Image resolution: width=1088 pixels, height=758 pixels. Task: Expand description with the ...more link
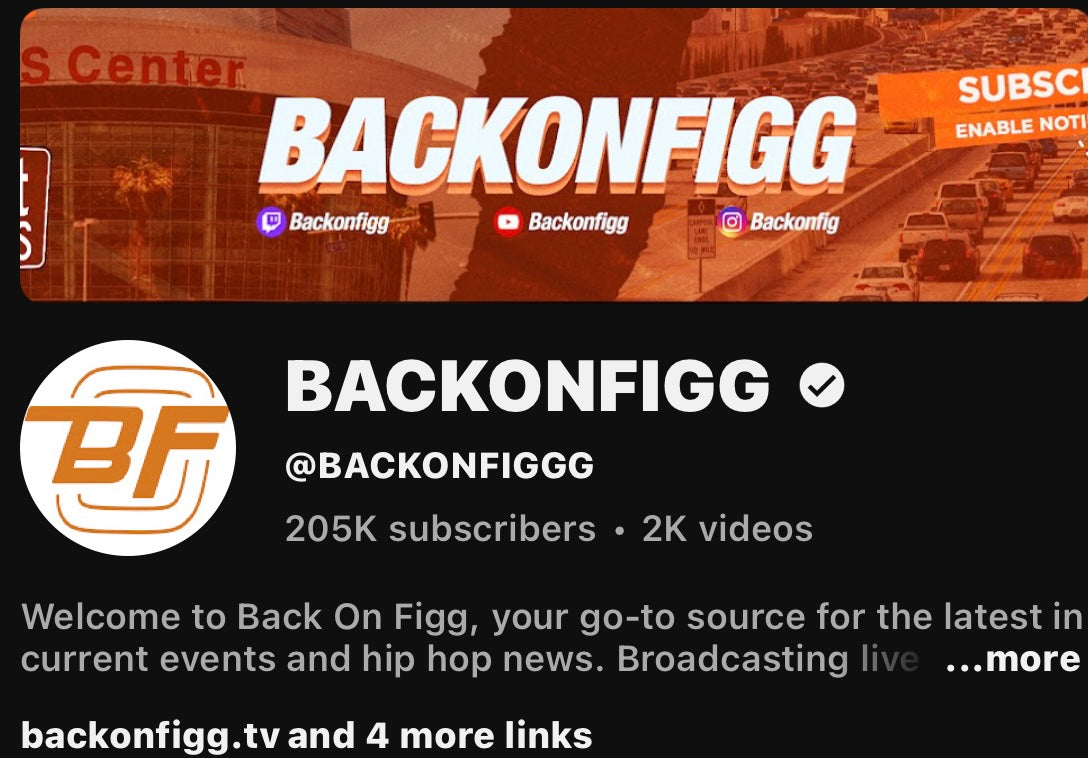click(x=1013, y=659)
